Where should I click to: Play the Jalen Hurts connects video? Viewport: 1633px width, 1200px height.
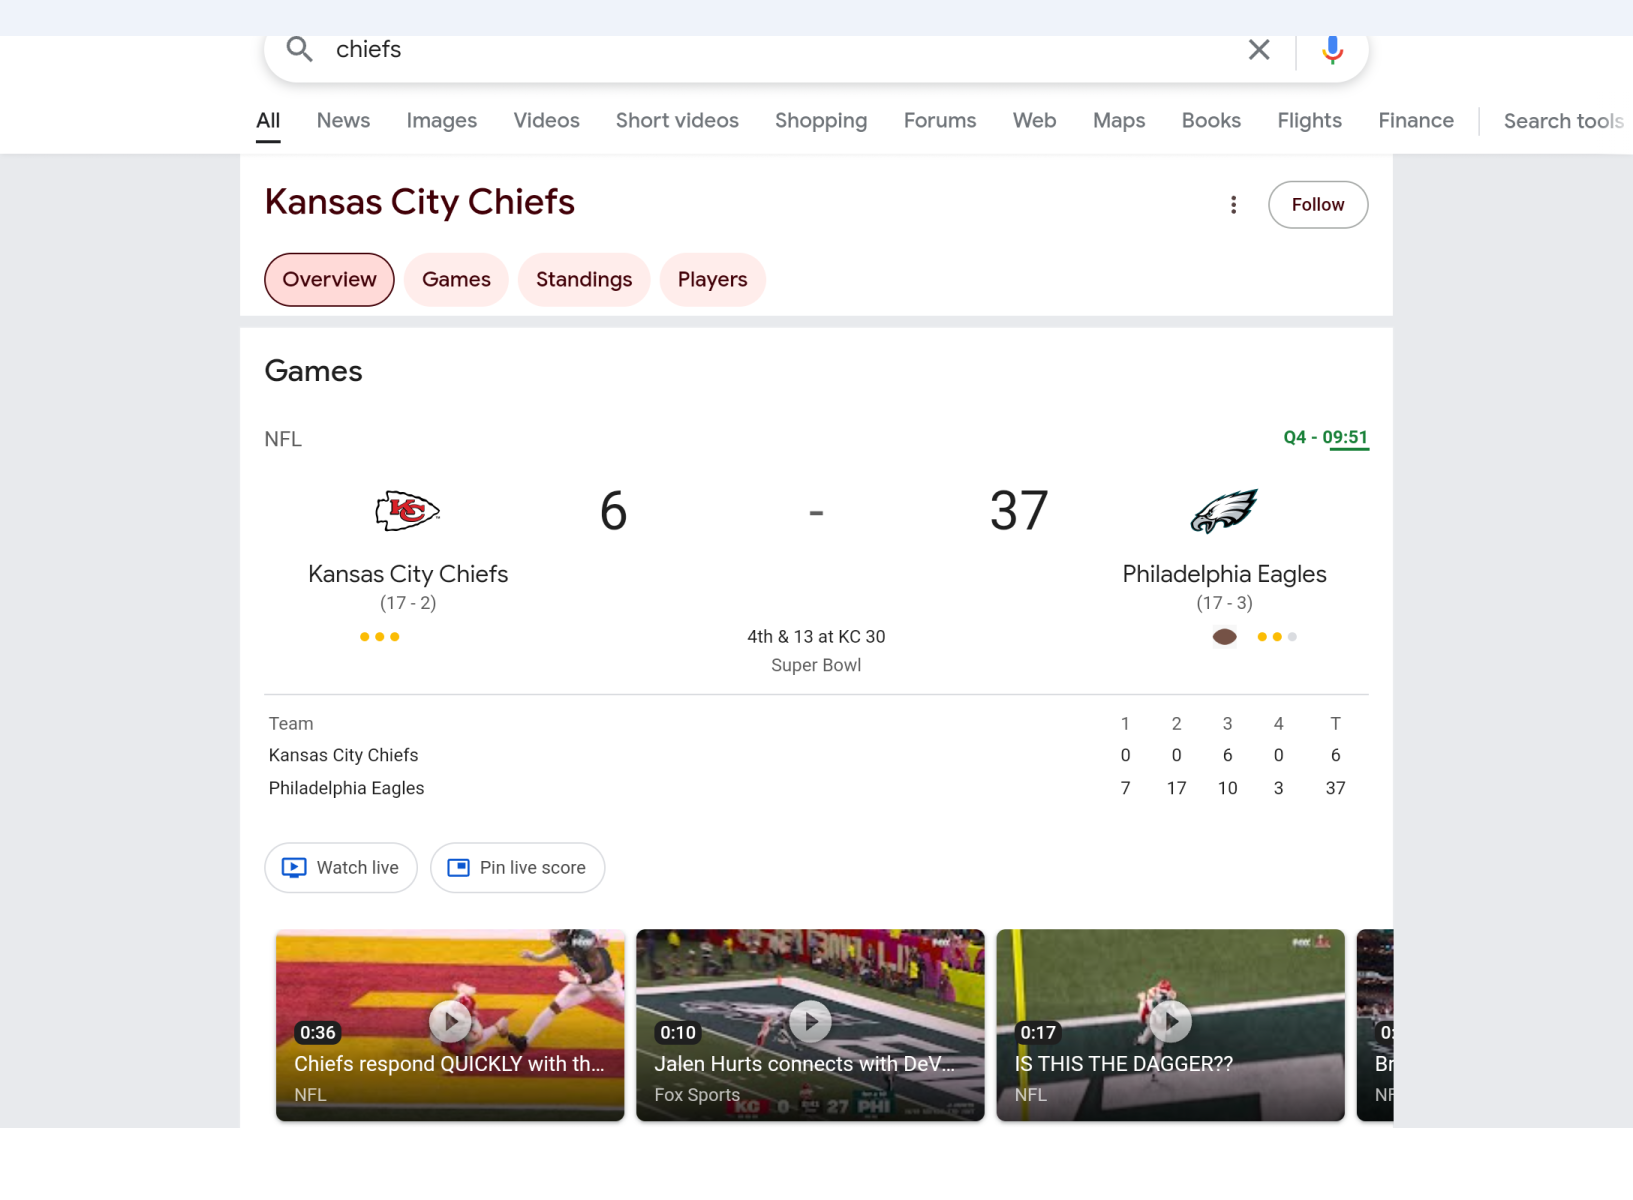(810, 1024)
